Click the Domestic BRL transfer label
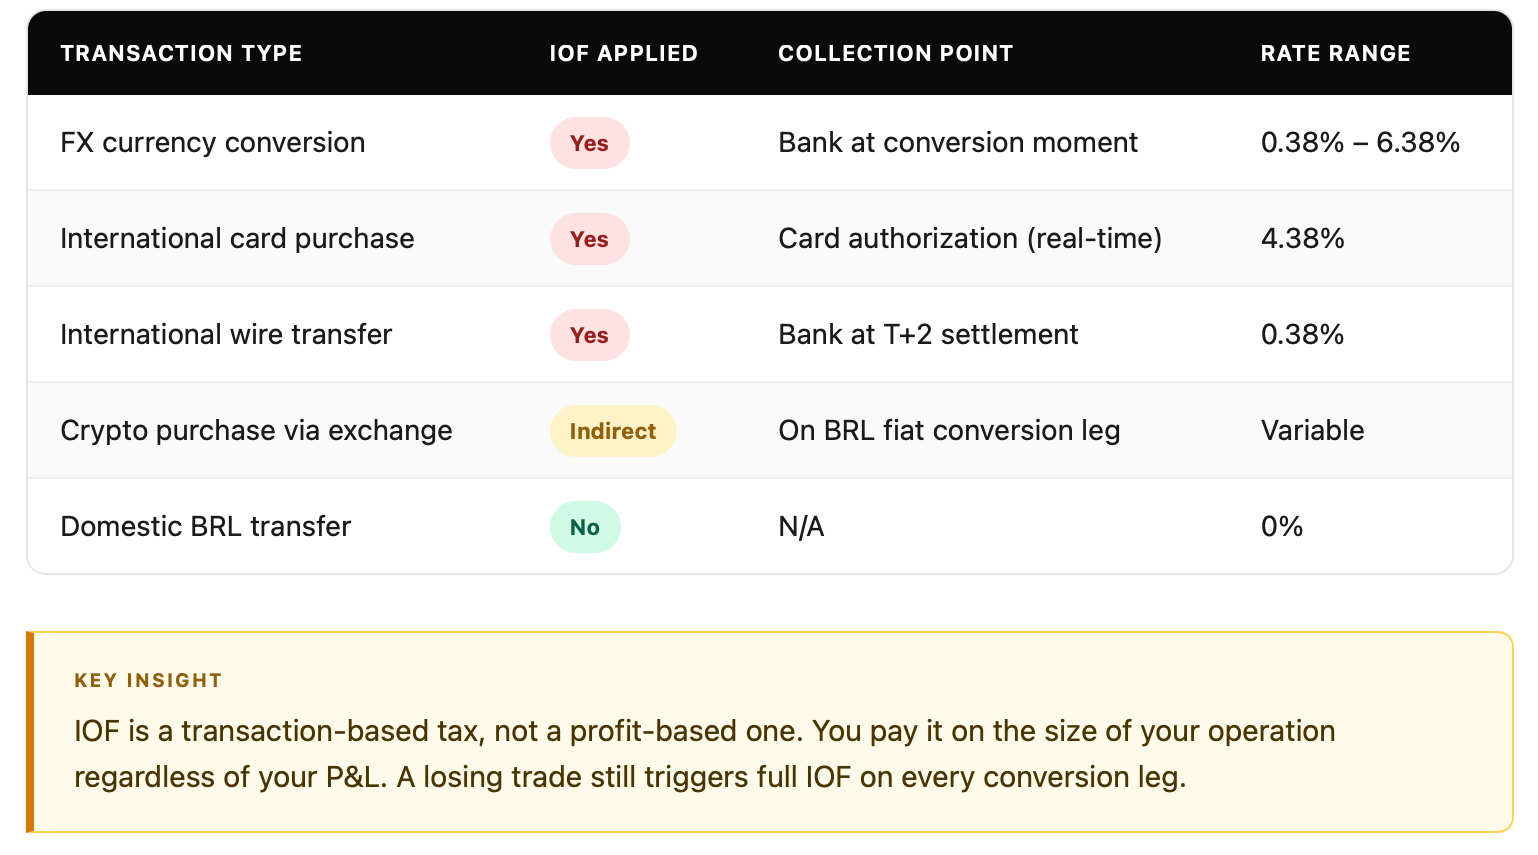1538x855 pixels. tap(206, 527)
